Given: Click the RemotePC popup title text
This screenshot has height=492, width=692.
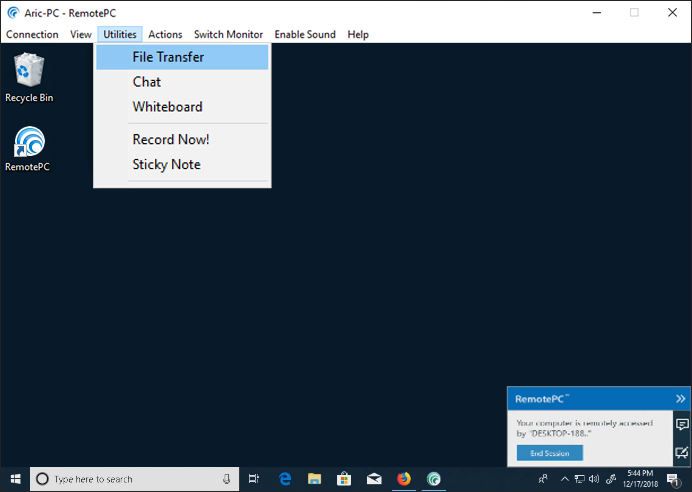Looking at the screenshot, I should click(x=542, y=399).
